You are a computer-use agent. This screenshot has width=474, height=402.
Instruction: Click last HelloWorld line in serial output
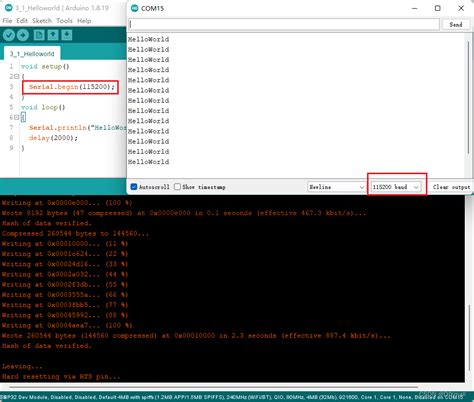click(x=149, y=162)
